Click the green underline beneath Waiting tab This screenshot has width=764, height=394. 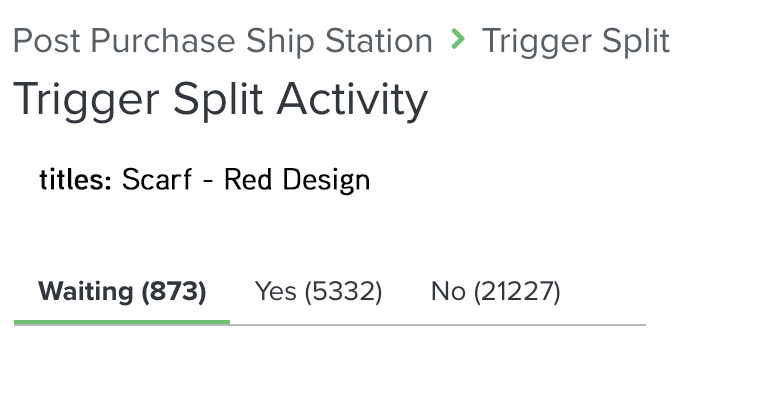pyautogui.click(x=122, y=322)
